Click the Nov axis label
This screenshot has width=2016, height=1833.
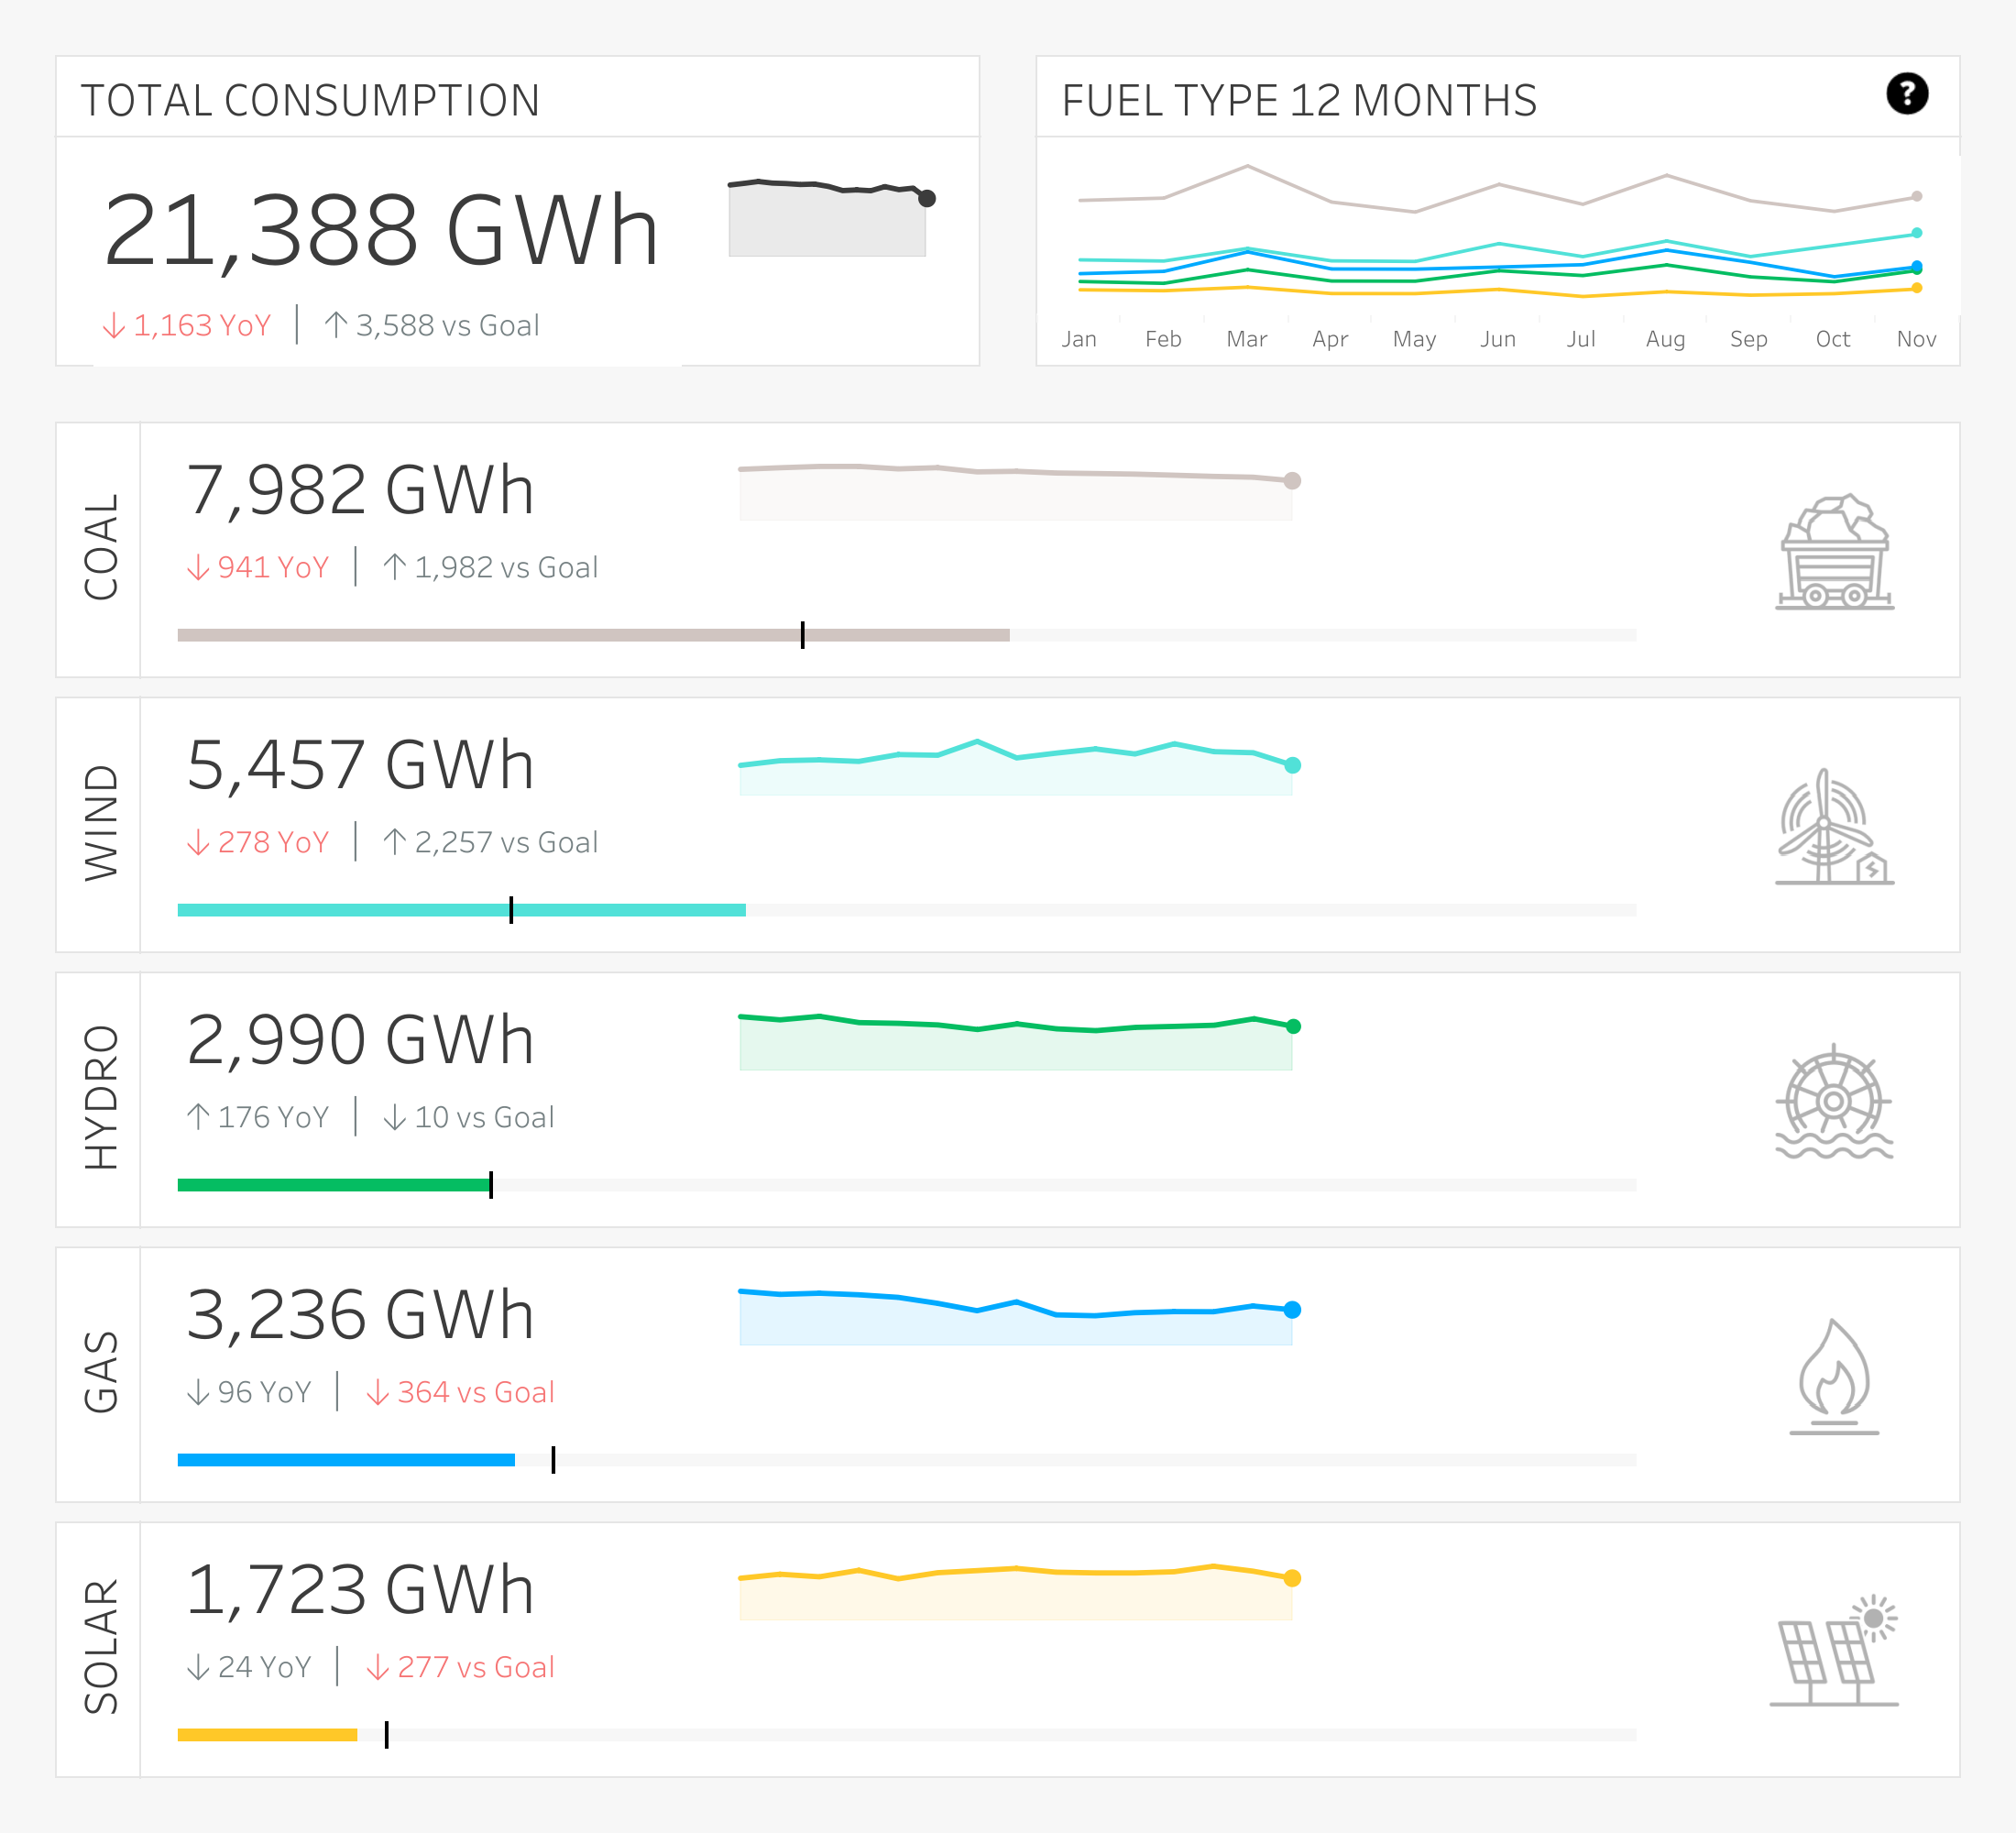tap(1917, 339)
